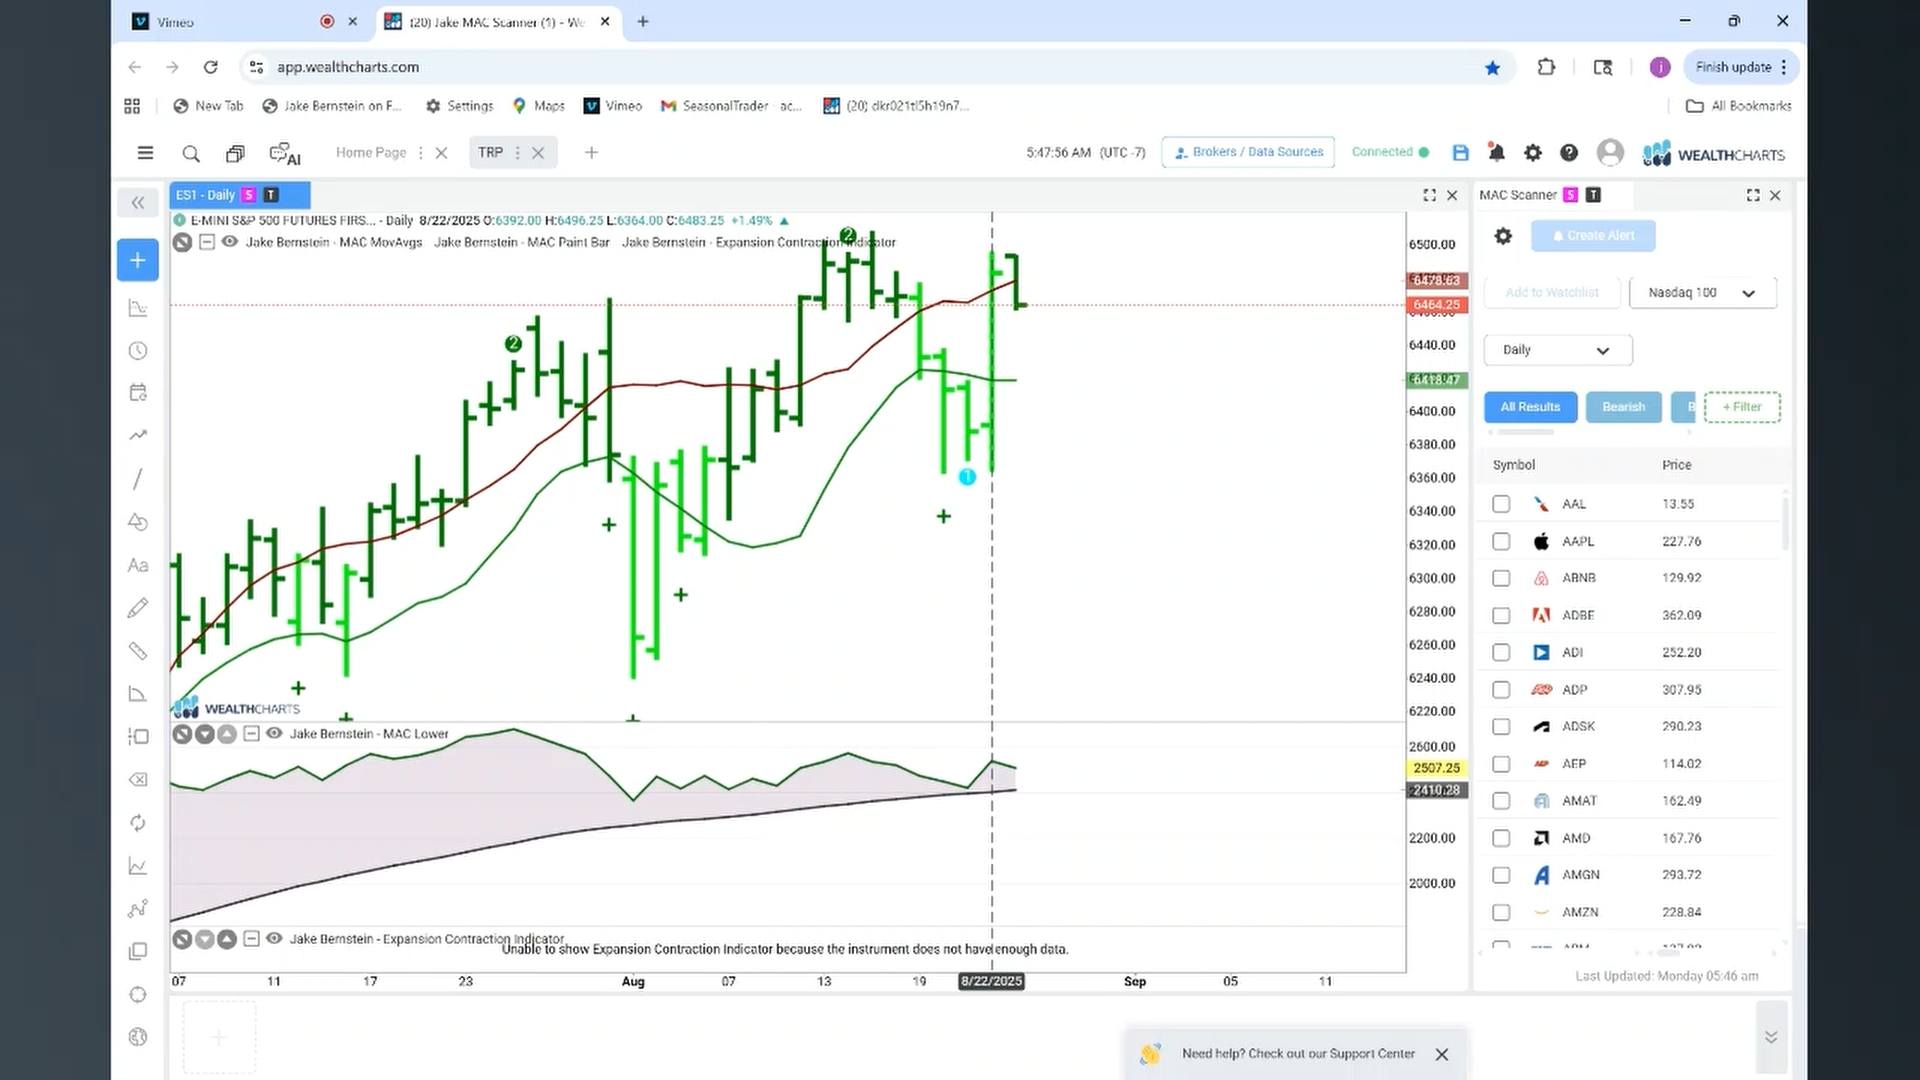Expand the bottom panel double chevron
Viewport: 1920px width, 1080px height.
pos(1770,1037)
